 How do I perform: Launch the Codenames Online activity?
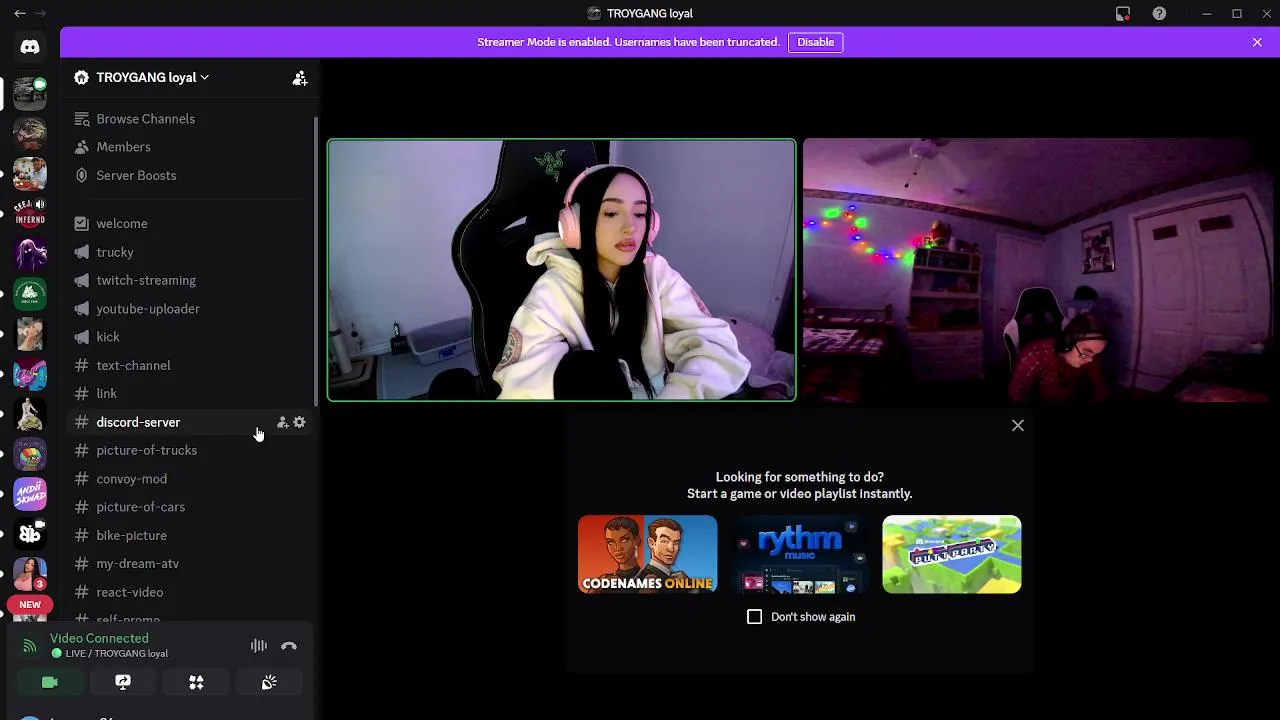coord(647,555)
